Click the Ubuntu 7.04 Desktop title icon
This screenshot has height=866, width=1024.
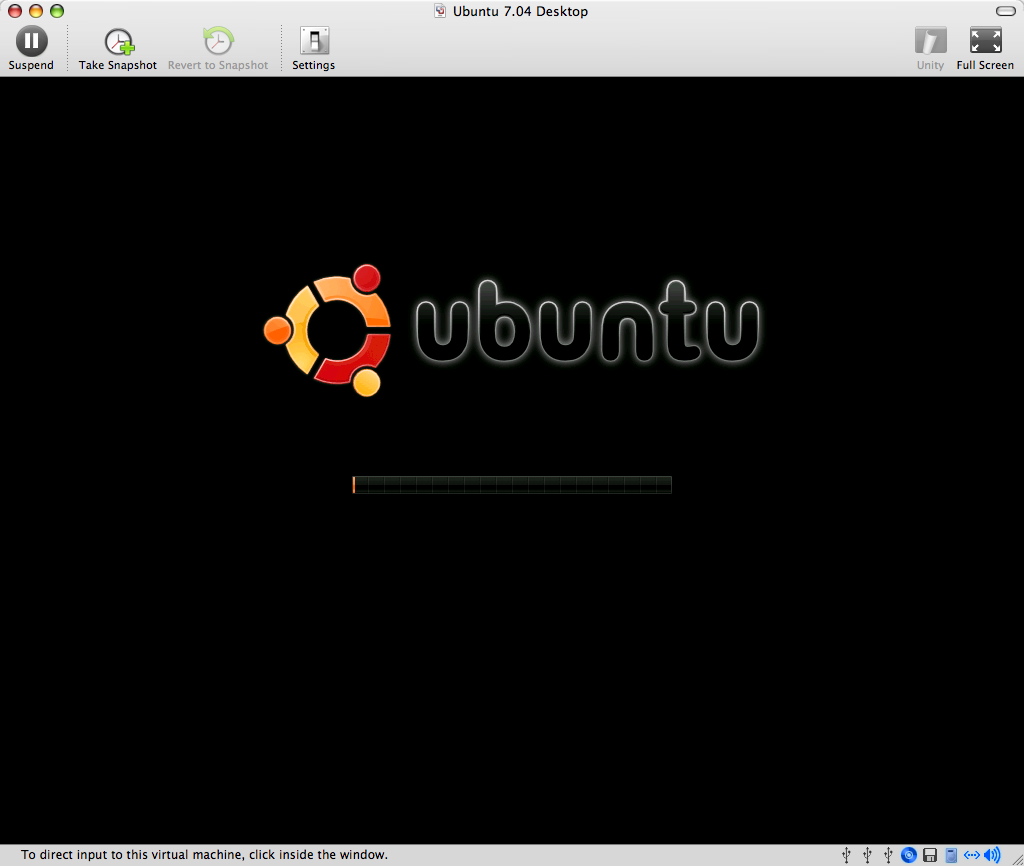coord(440,11)
